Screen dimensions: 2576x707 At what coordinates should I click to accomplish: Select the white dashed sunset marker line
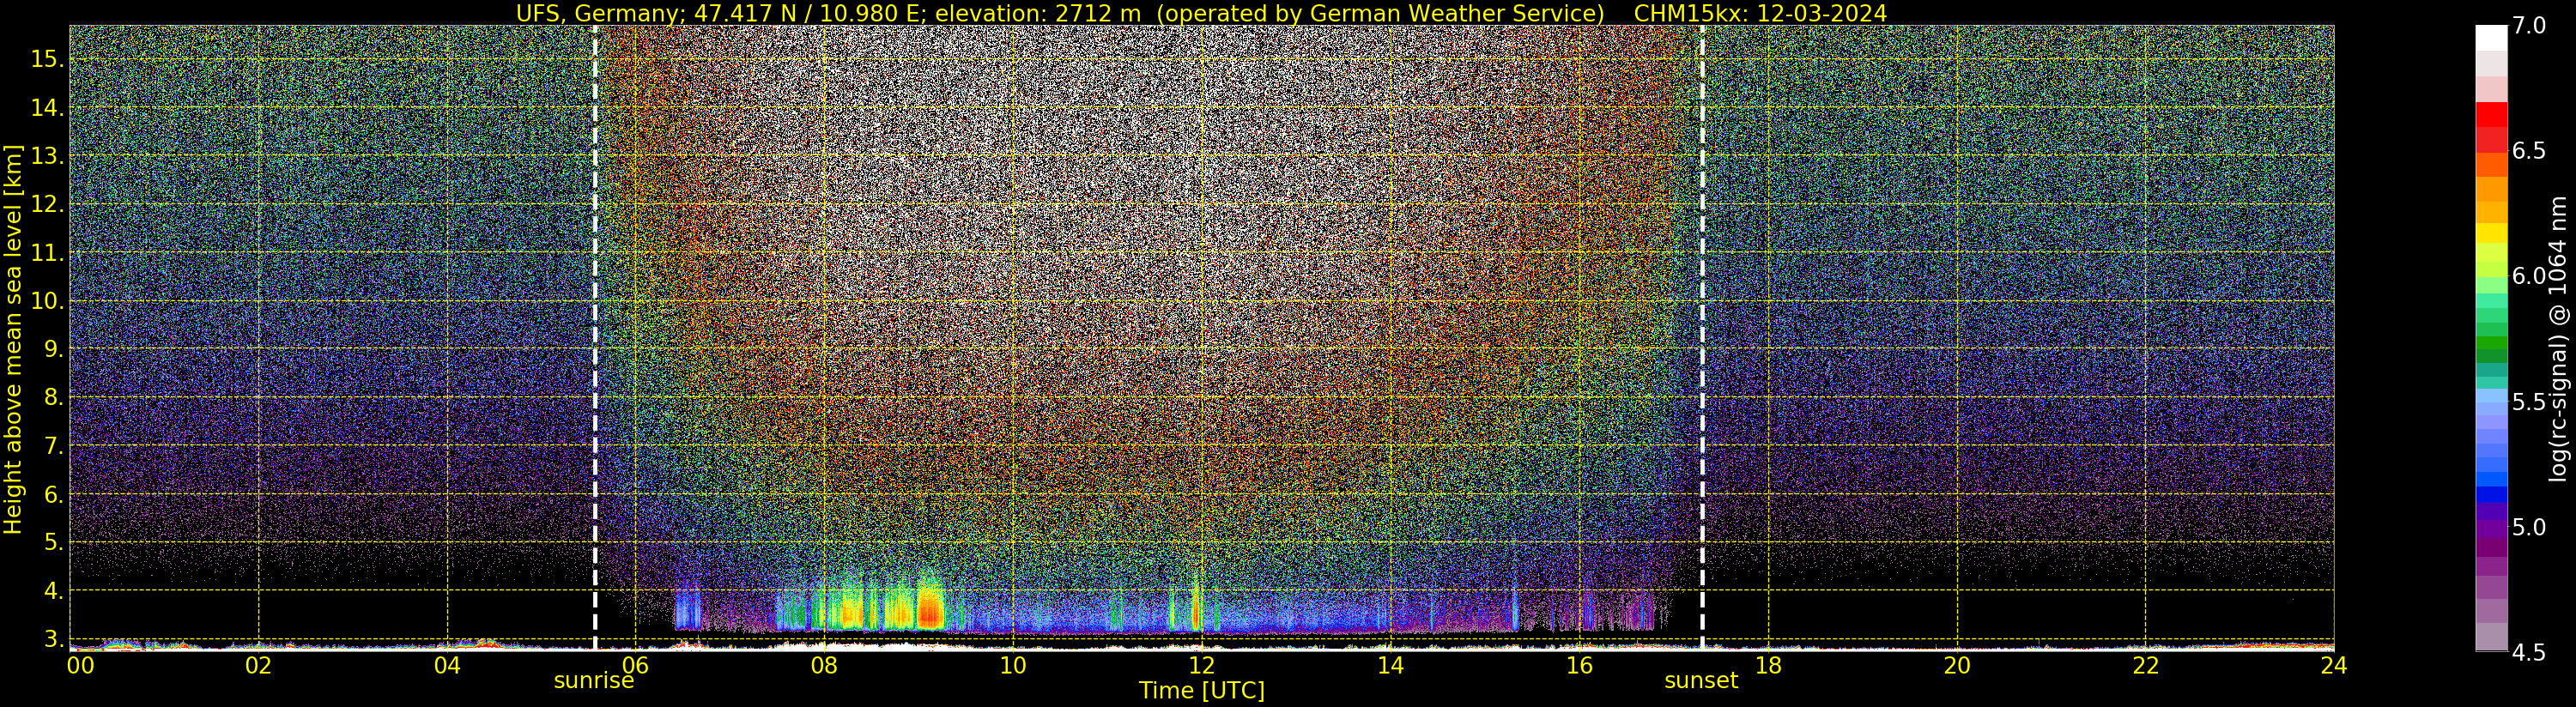(1702, 338)
